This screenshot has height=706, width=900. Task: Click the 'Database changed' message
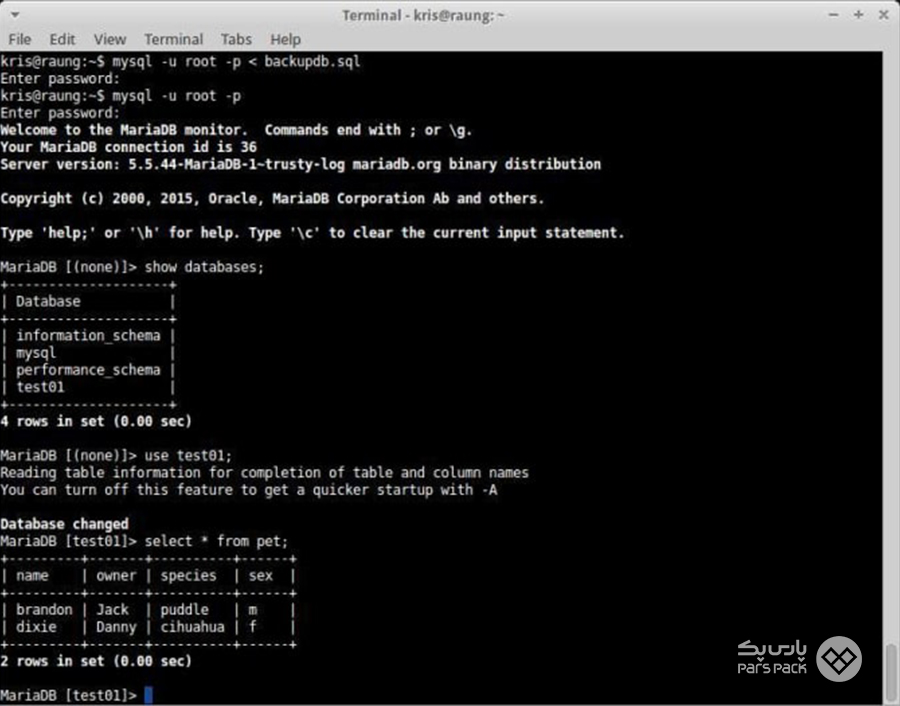tap(64, 524)
